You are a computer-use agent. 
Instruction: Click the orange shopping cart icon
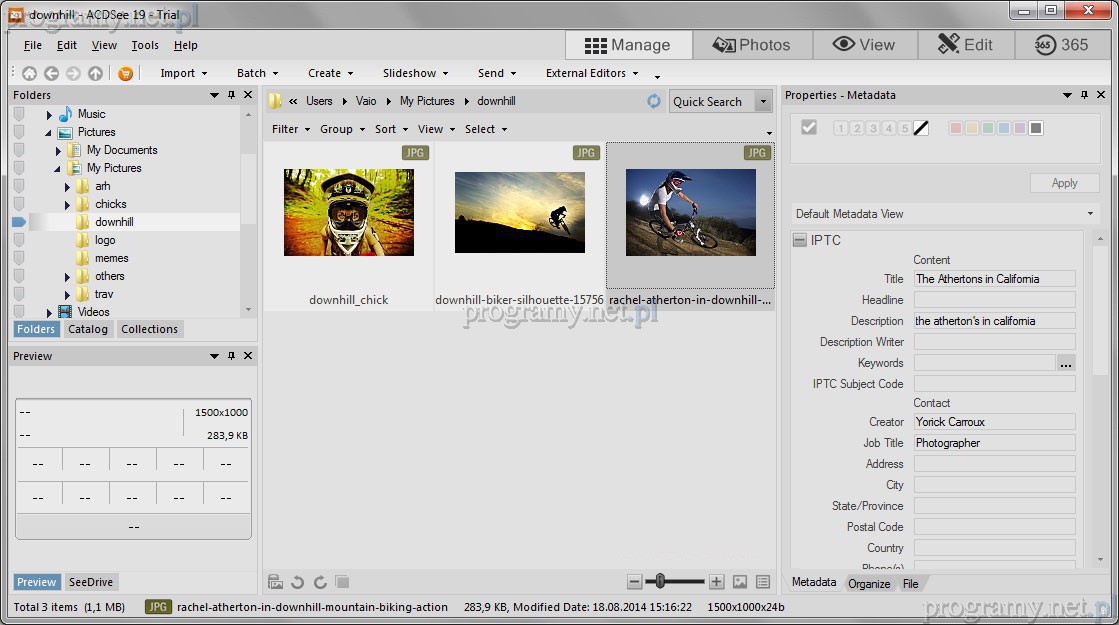(x=125, y=73)
